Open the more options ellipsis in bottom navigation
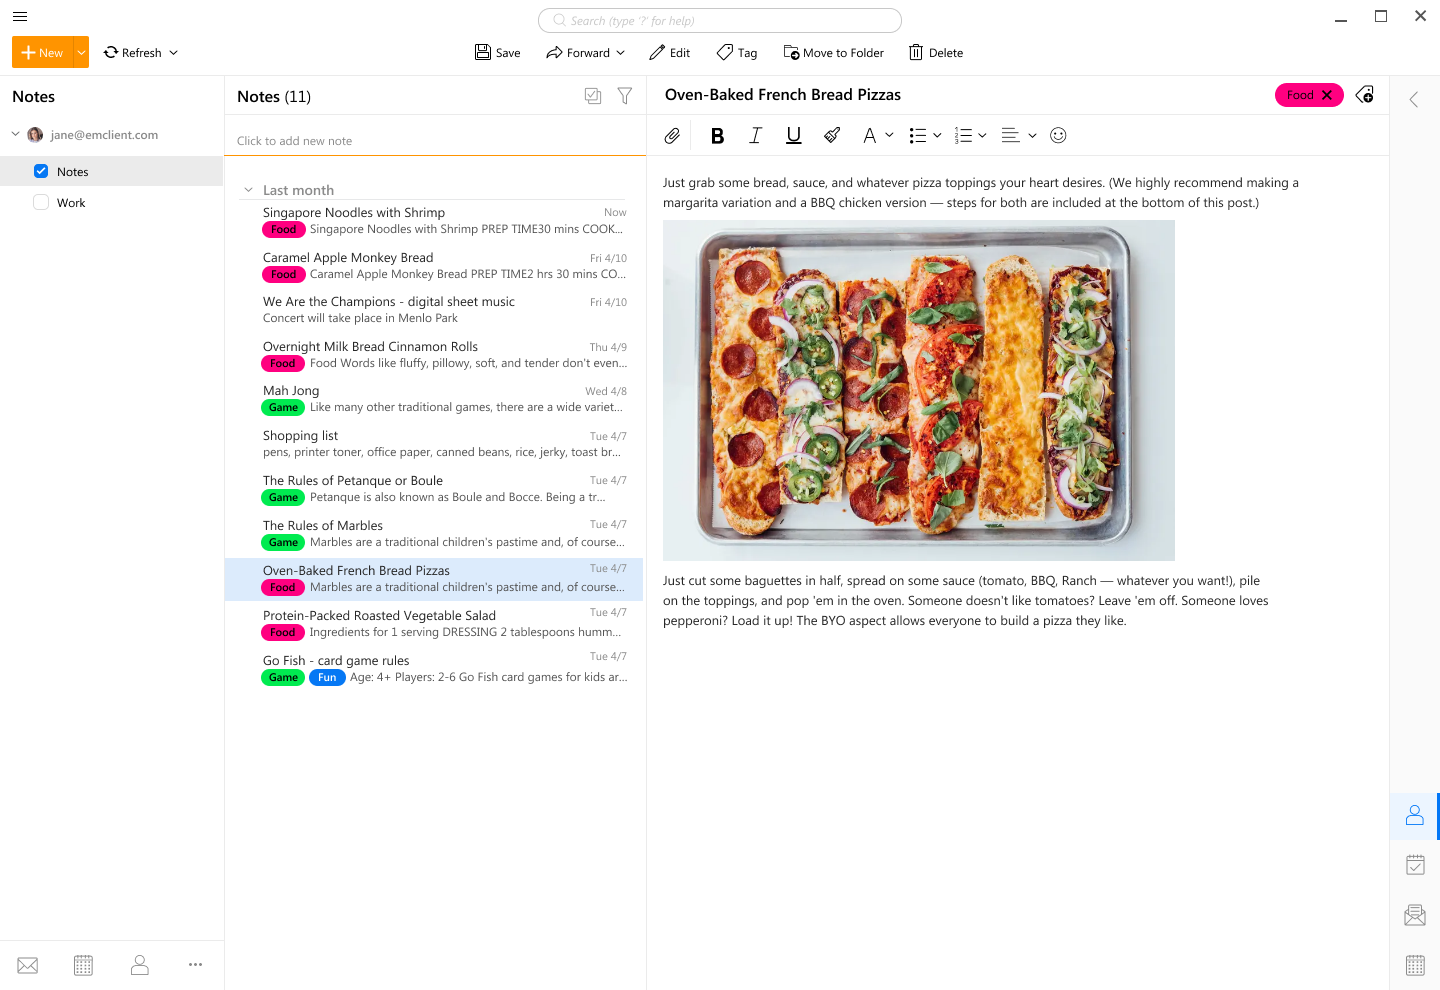This screenshot has width=1440, height=990. [195, 965]
